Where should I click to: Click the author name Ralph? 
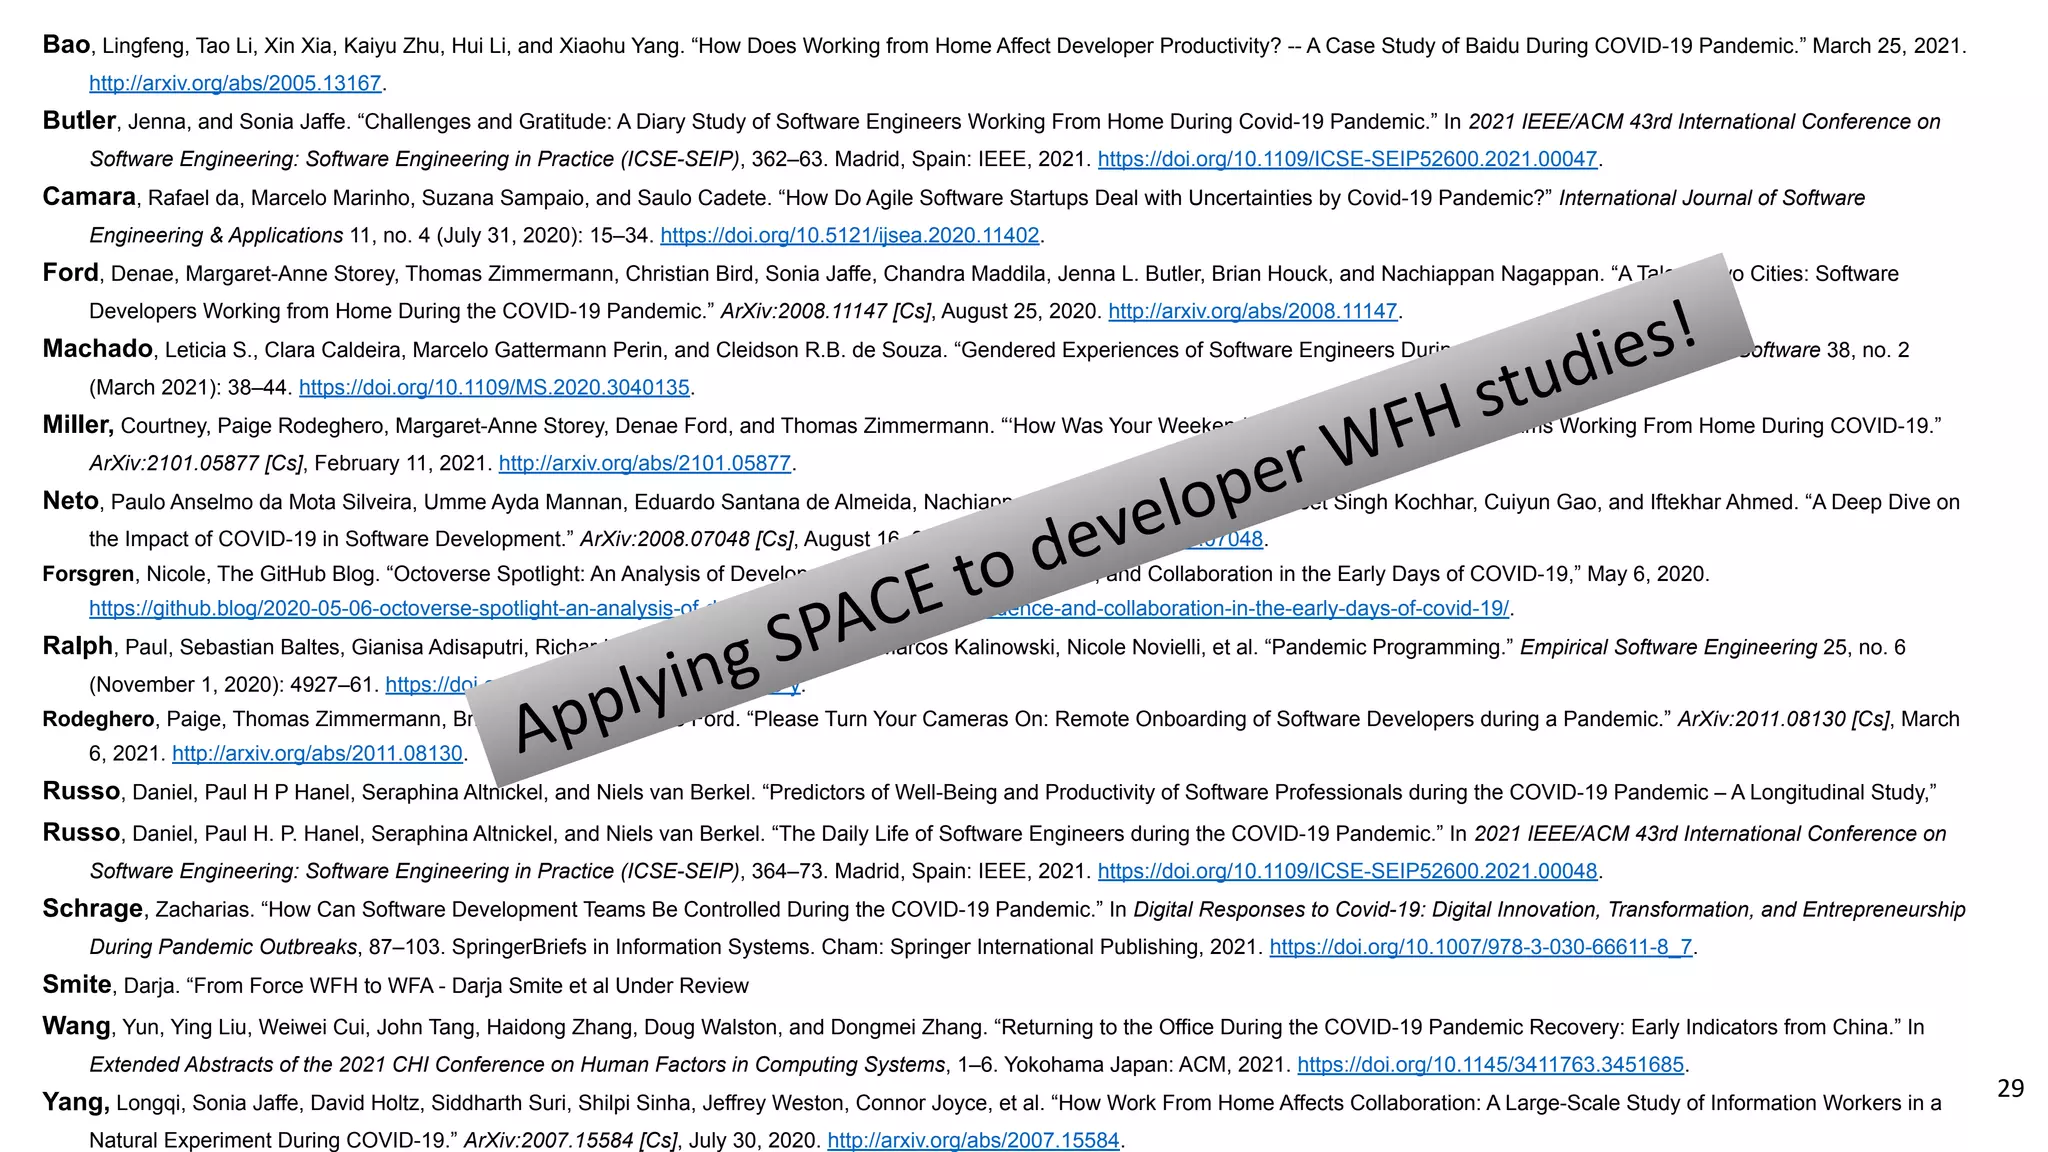pyautogui.click(x=77, y=647)
